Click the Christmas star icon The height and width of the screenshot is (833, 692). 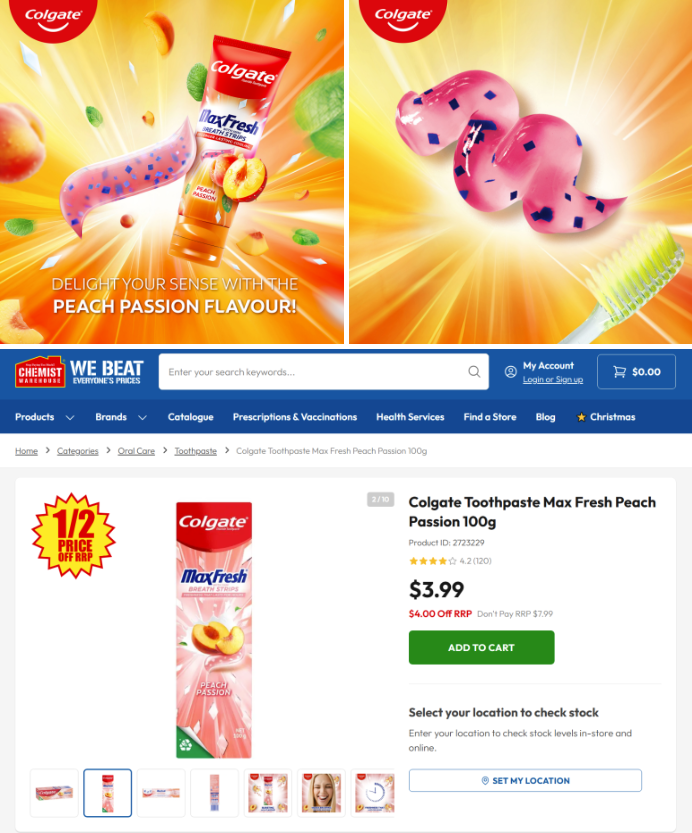[x=581, y=417]
